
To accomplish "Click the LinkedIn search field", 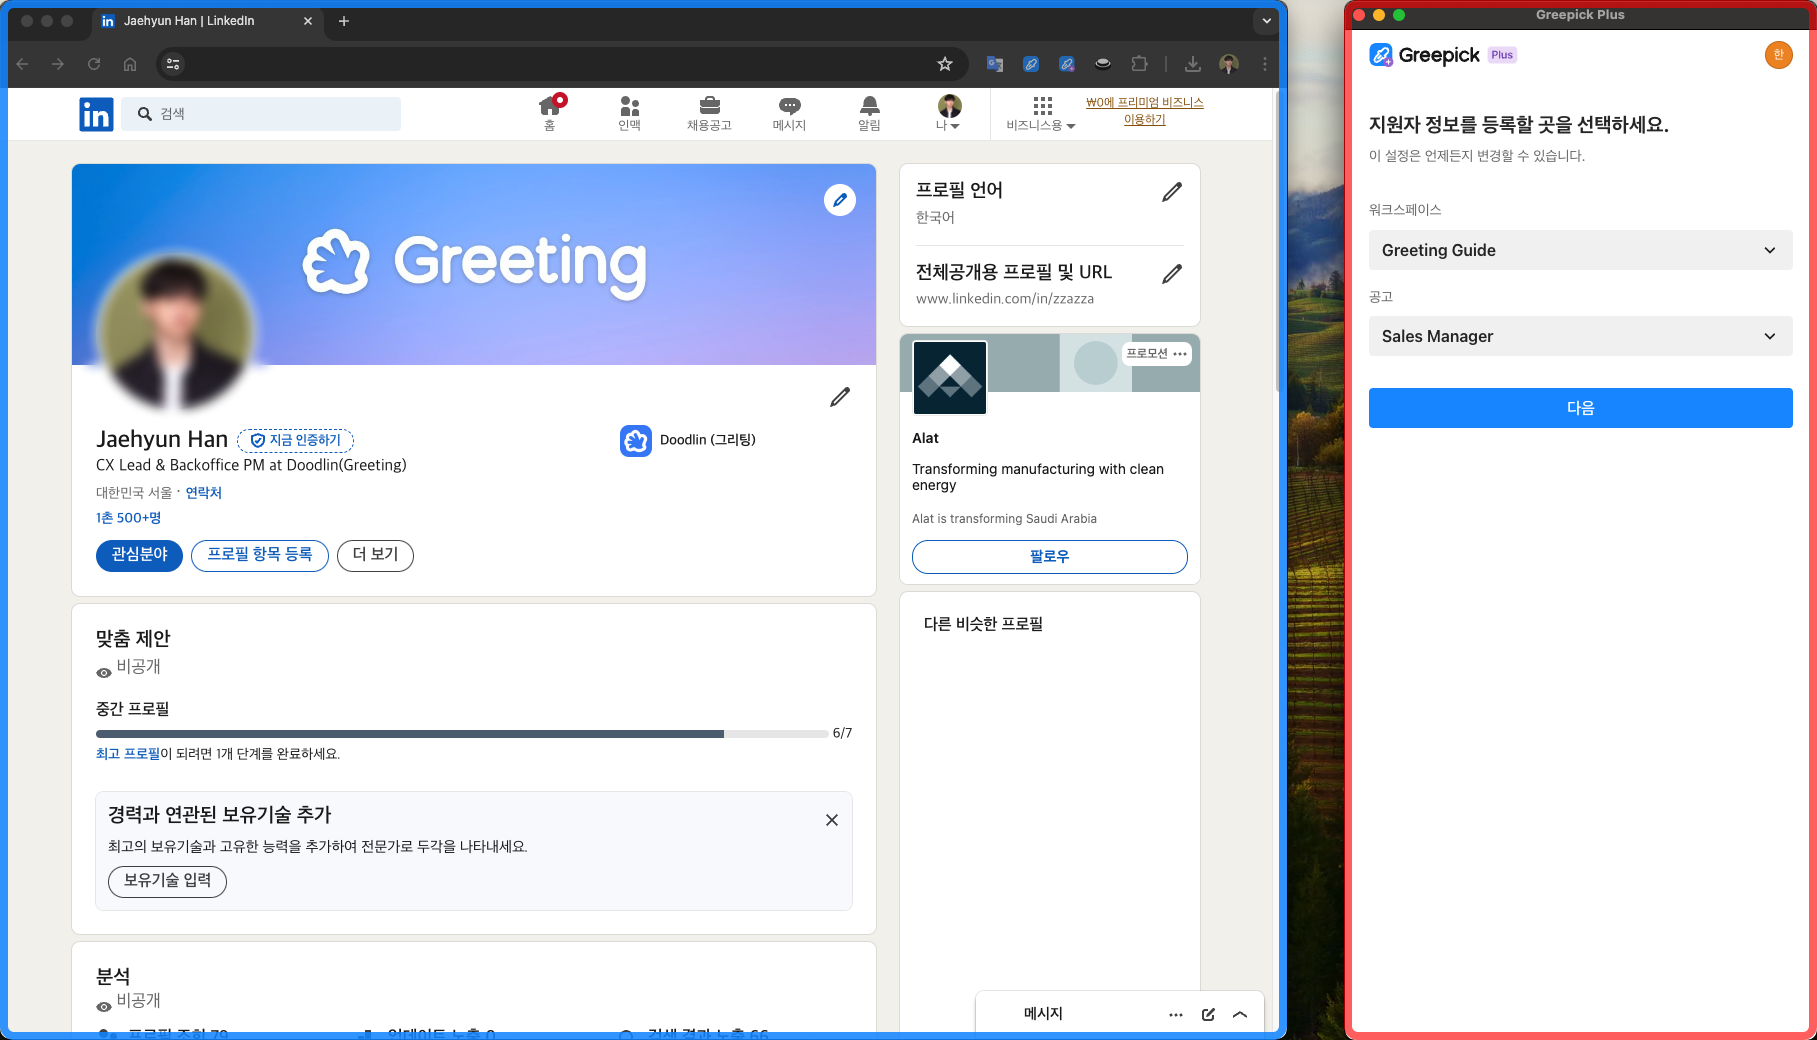I will coord(262,114).
